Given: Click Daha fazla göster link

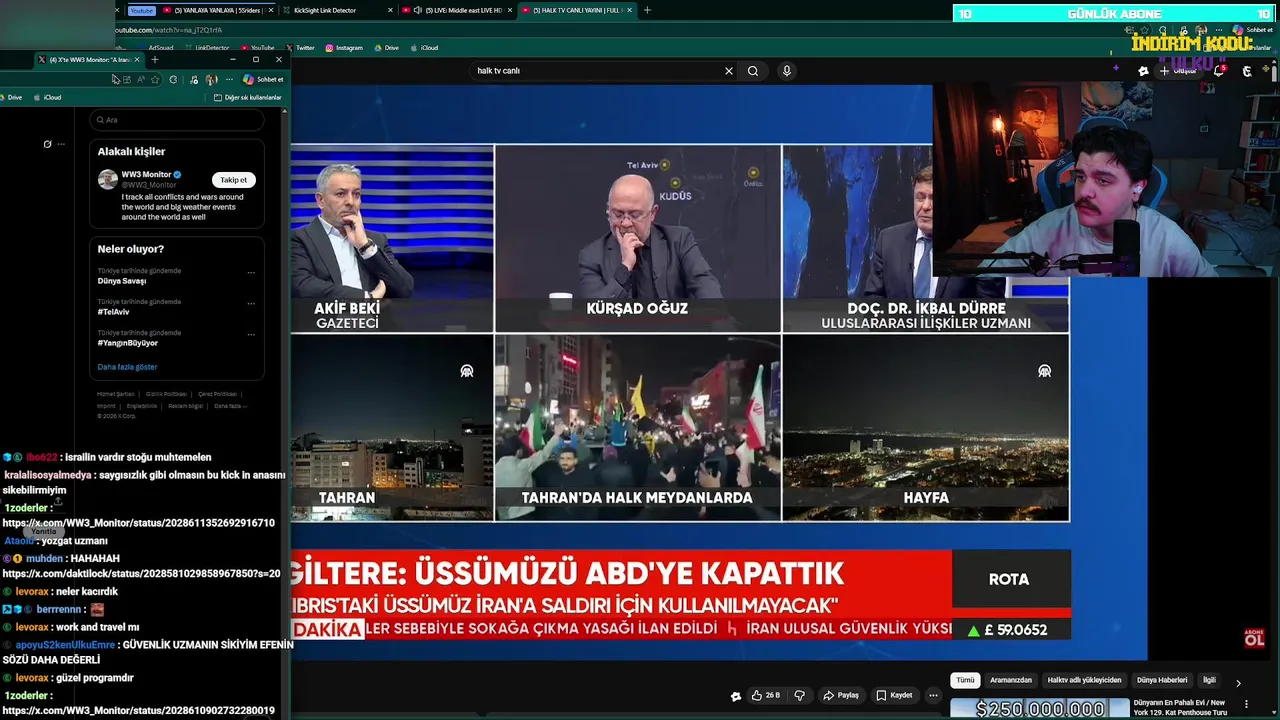Looking at the screenshot, I should (x=127, y=367).
